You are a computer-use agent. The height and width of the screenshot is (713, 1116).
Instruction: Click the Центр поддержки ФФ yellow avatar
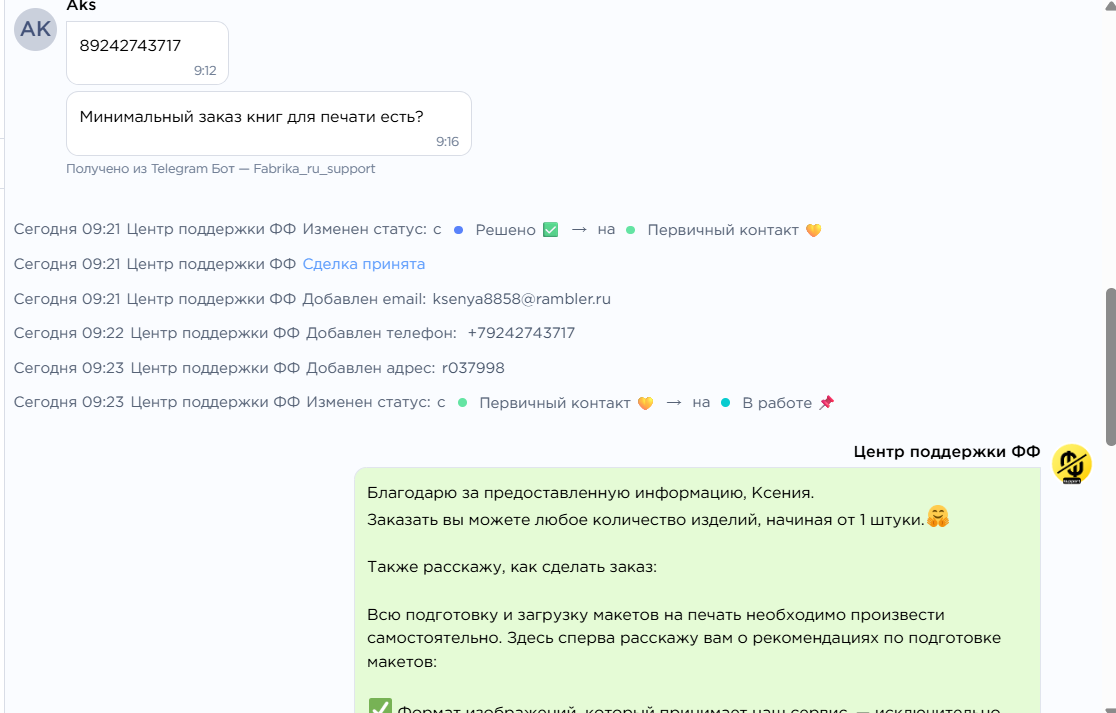point(1071,464)
